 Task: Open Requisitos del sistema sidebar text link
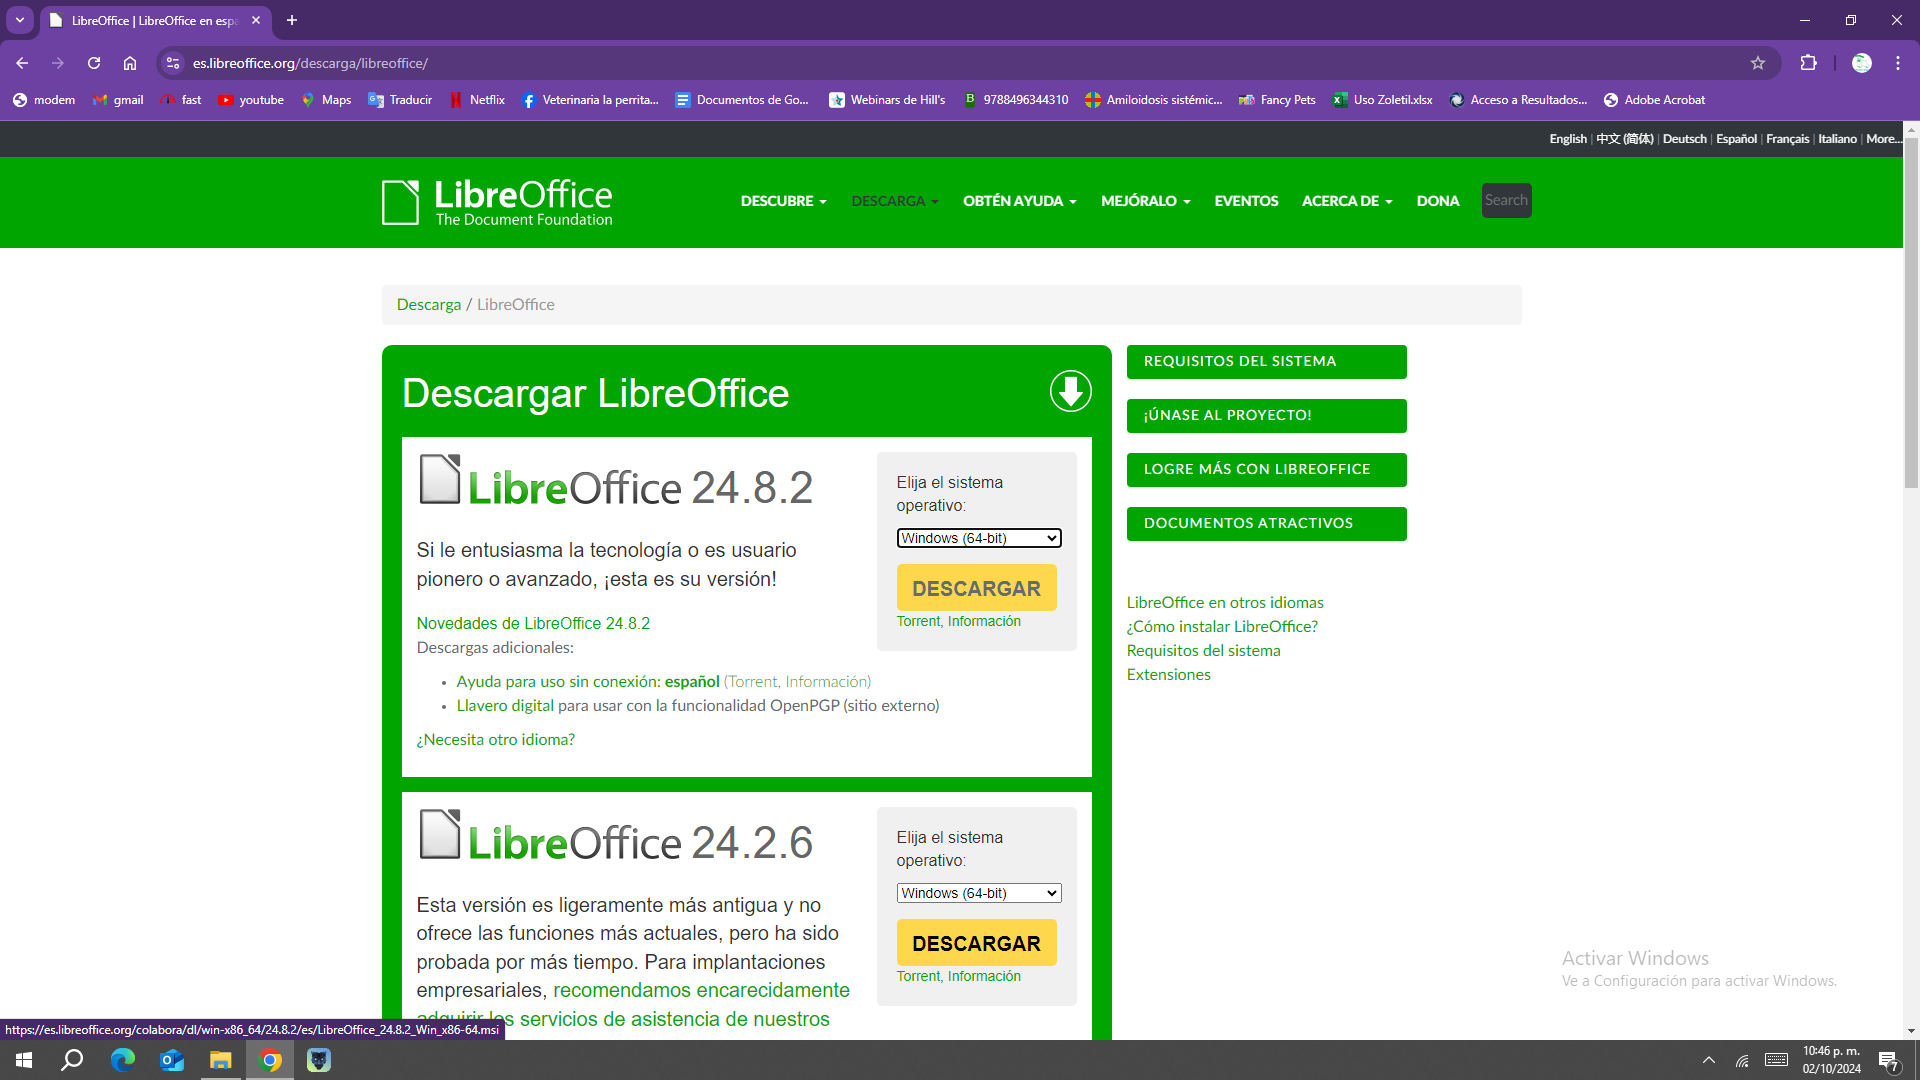pos(1203,651)
